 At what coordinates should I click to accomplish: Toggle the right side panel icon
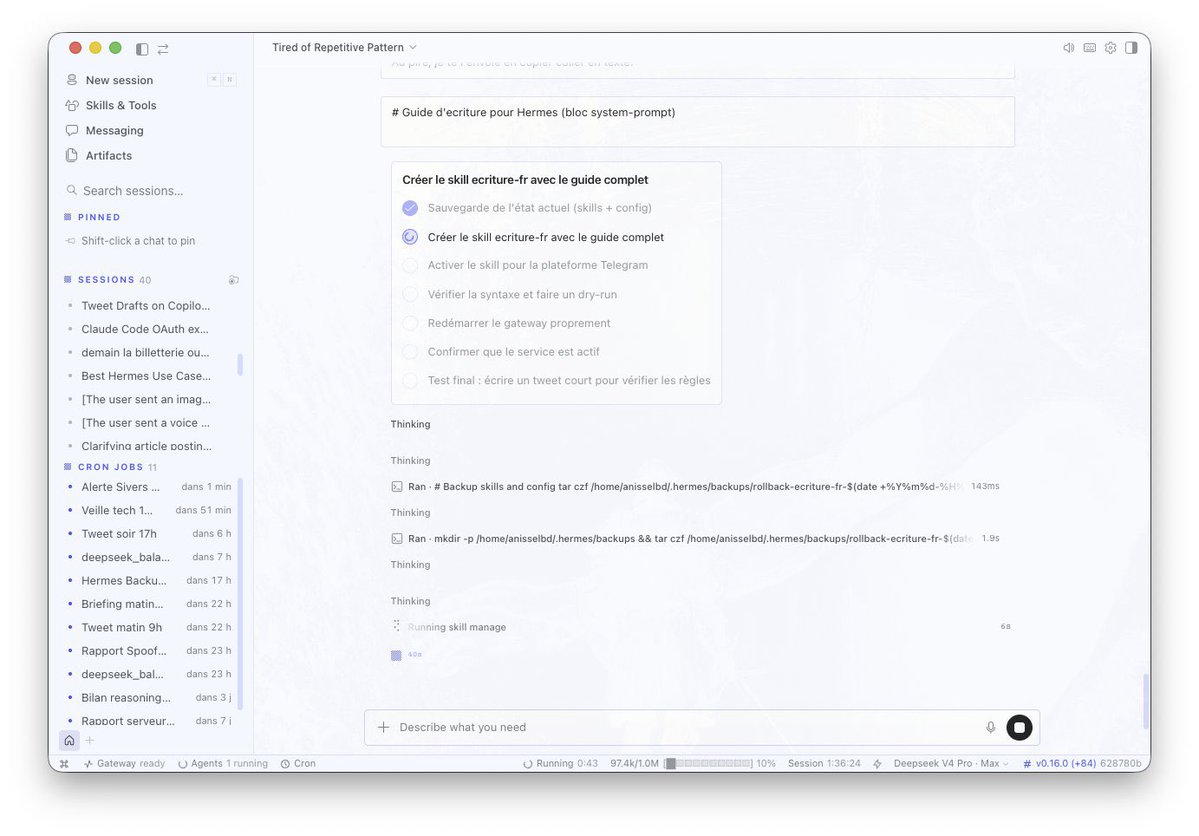click(1132, 47)
